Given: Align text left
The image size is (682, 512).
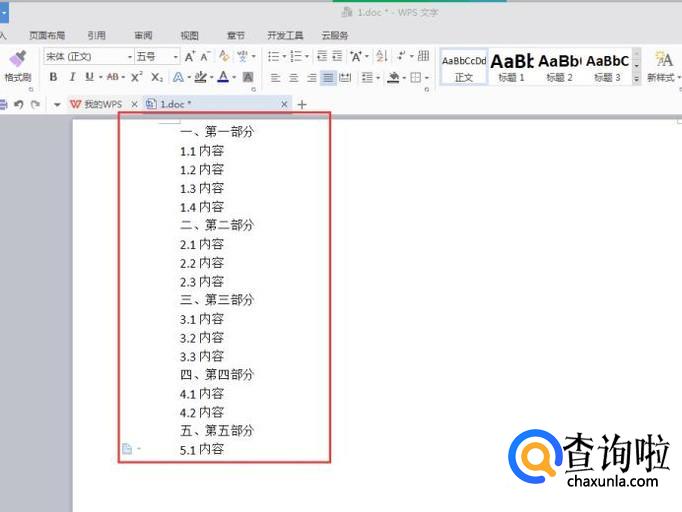Looking at the screenshot, I should point(275,78).
